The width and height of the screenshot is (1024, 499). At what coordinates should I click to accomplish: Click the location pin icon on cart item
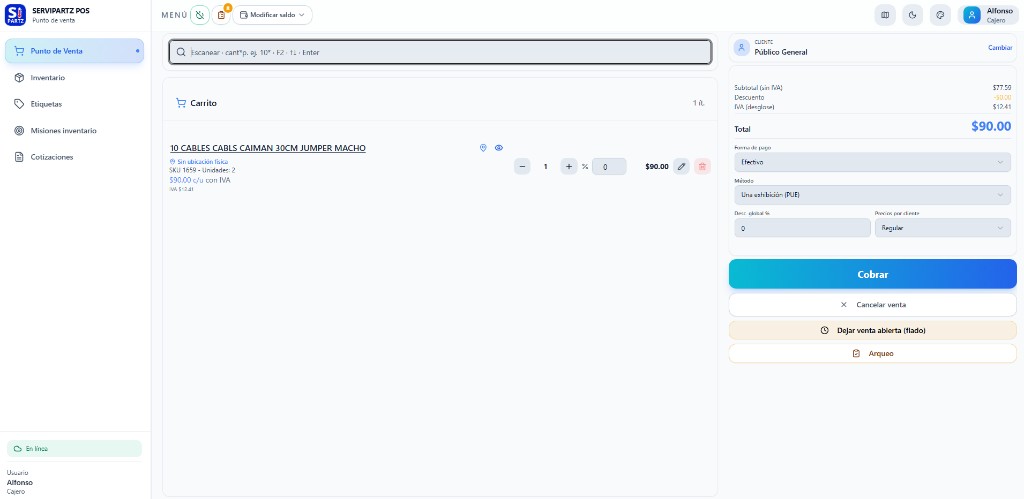483,148
